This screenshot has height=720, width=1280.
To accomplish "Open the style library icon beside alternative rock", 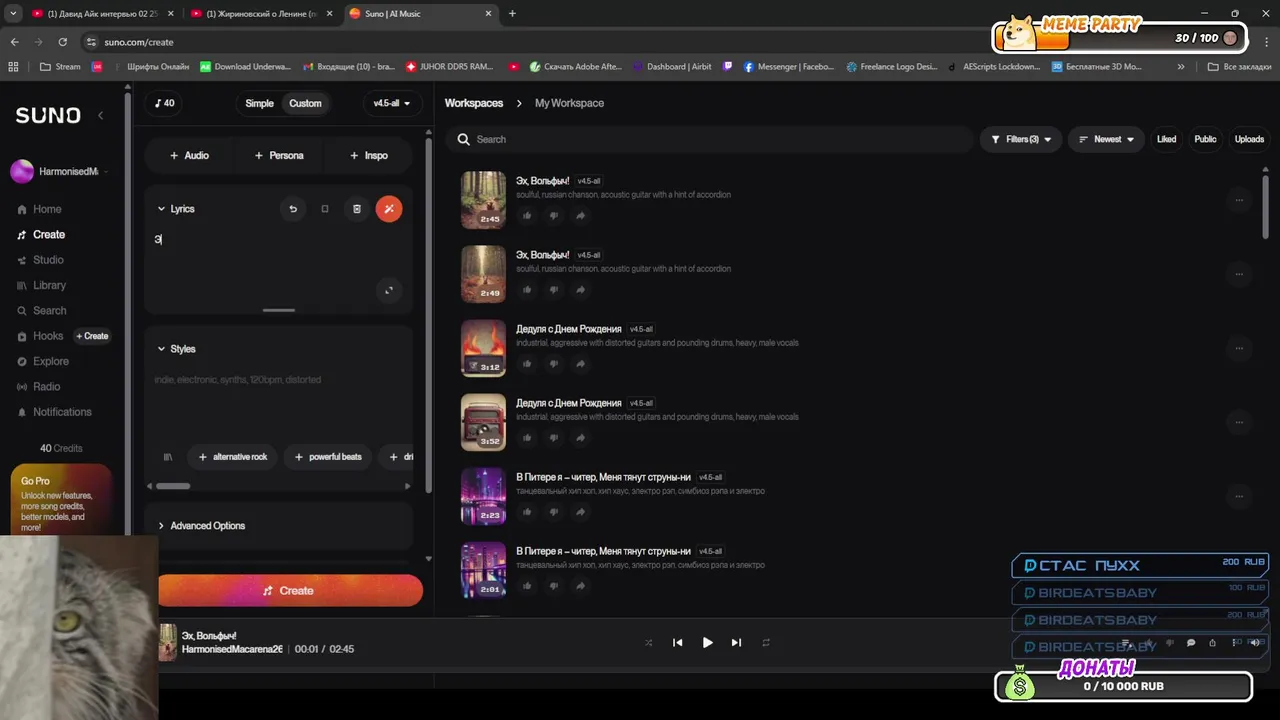I will [168, 457].
